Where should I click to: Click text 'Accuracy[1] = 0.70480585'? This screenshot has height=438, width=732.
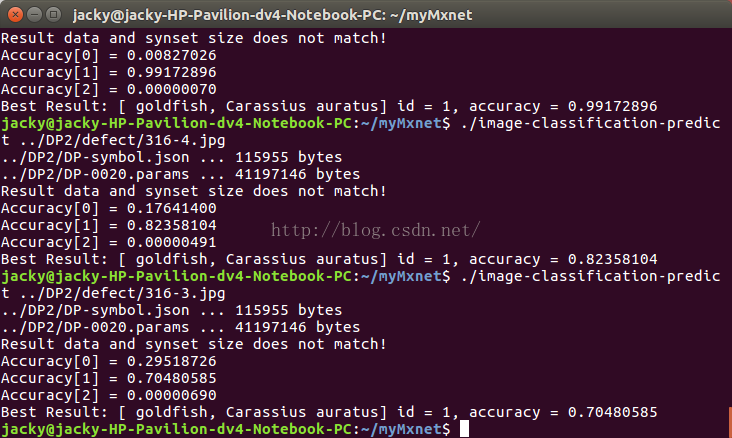click(x=109, y=378)
